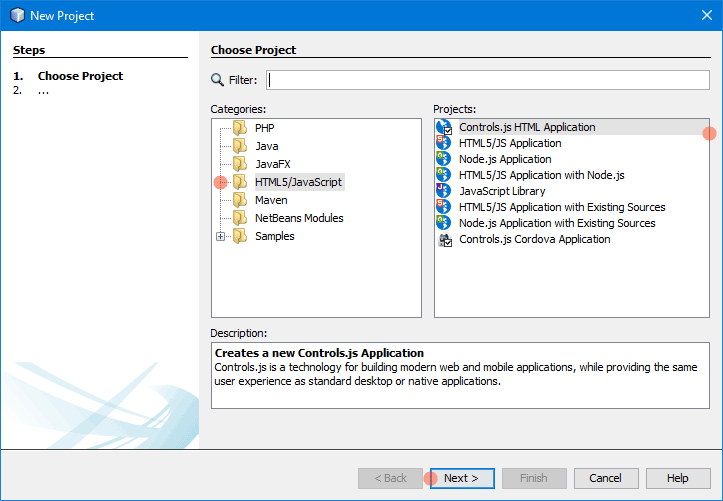The width and height of the screenshot is (723, 501).
Task: Click the Maven category folder icon
Action: 240,200
